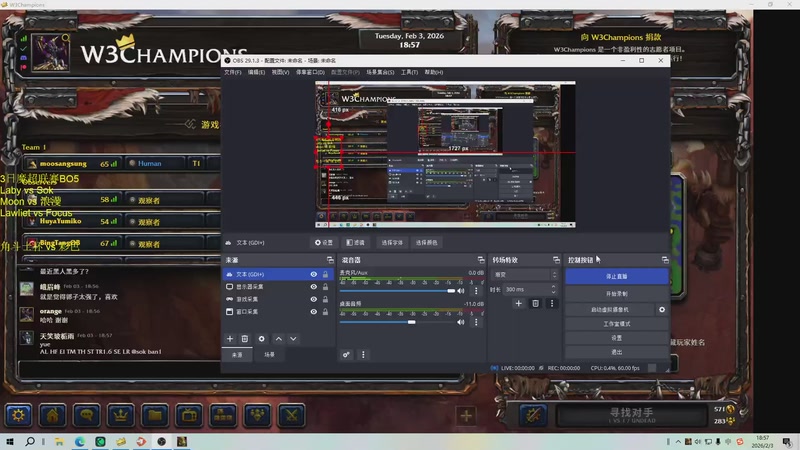Screen dimensions: 800x450
Task: Float the 混音器 dock panel
Action: click(481, 260)
